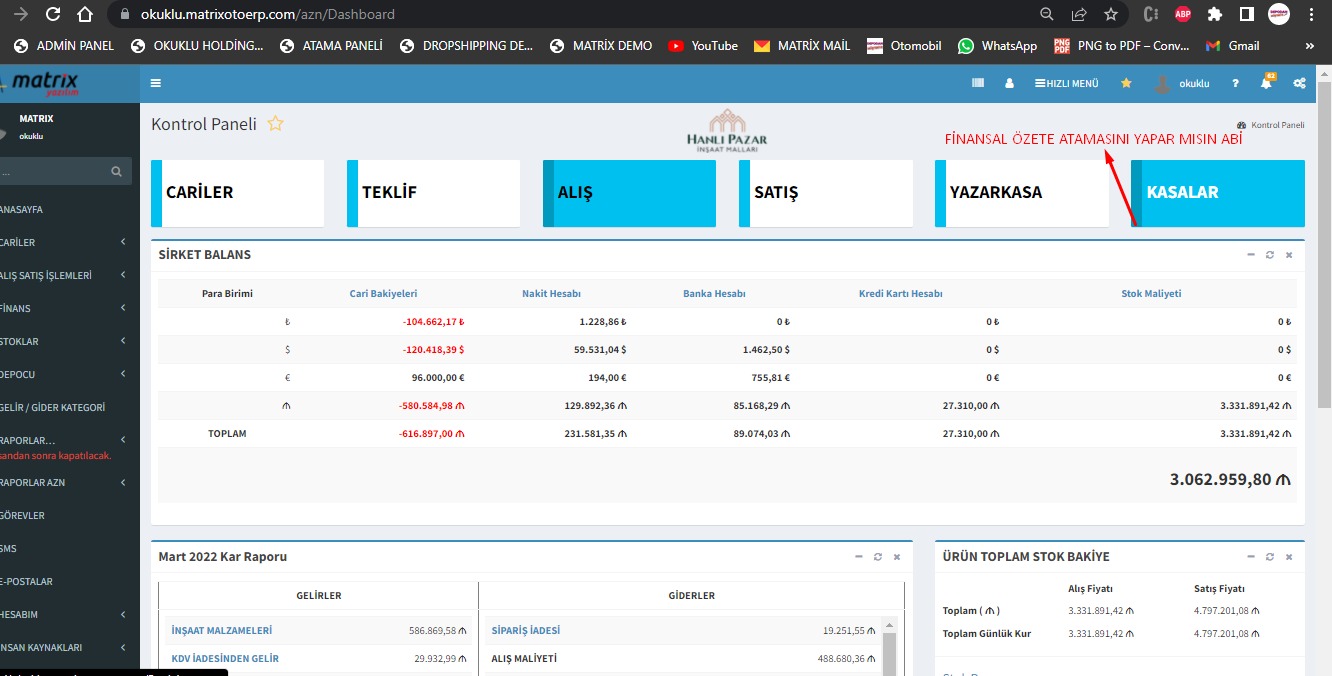Screen dimensions: 1332x676
Task: Open the Hızlı Menü
Action: [x=1067, y=84]
